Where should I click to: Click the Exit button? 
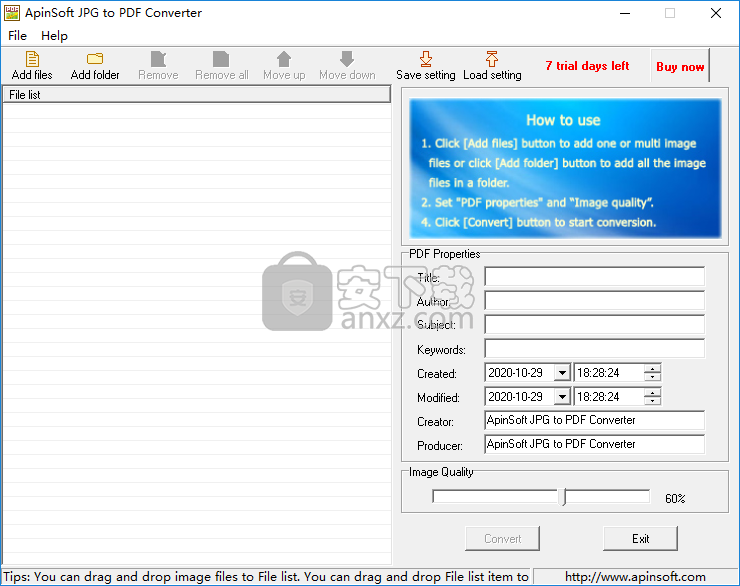coord(640,538)
